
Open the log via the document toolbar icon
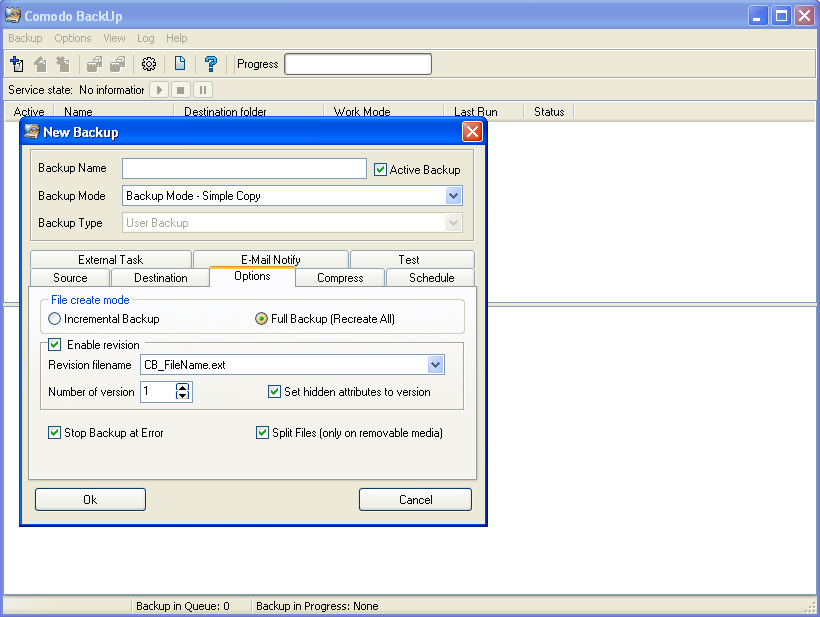pos(180,64)
